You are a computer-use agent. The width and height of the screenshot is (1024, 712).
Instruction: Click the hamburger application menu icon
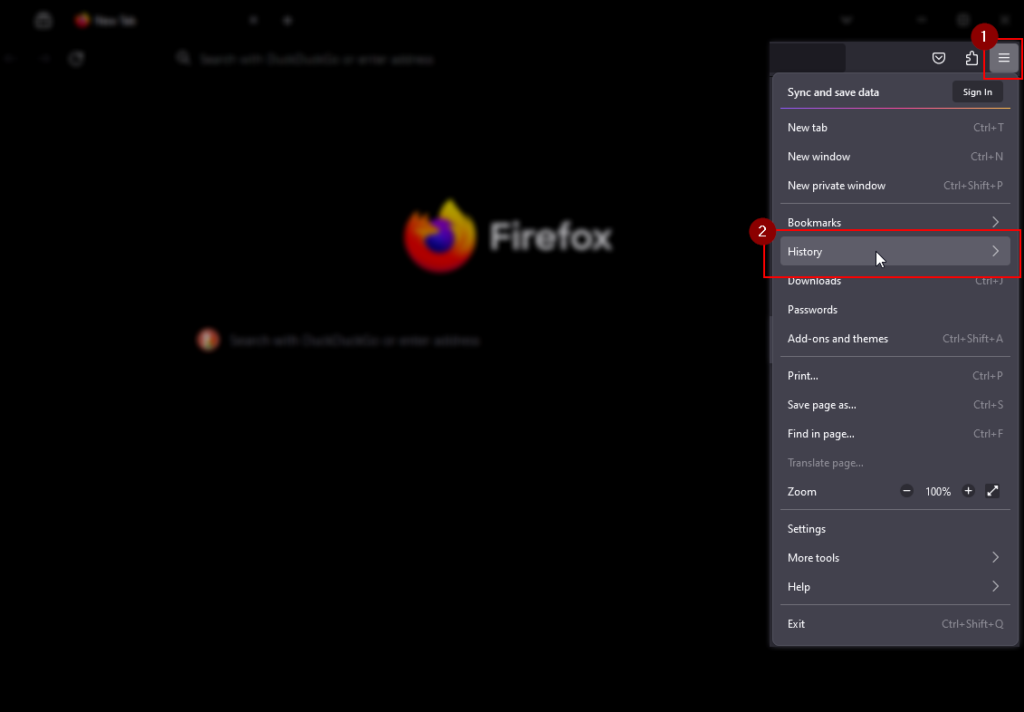click(x=1003, y=58)
